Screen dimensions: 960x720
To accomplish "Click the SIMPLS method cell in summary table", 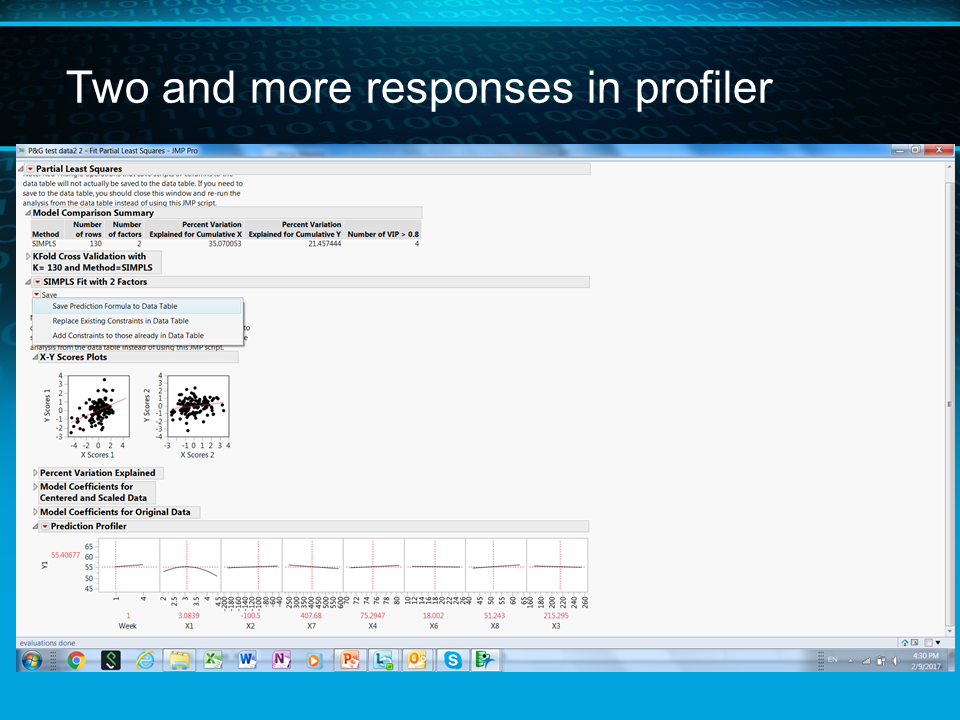I will [x=44, y=244].
